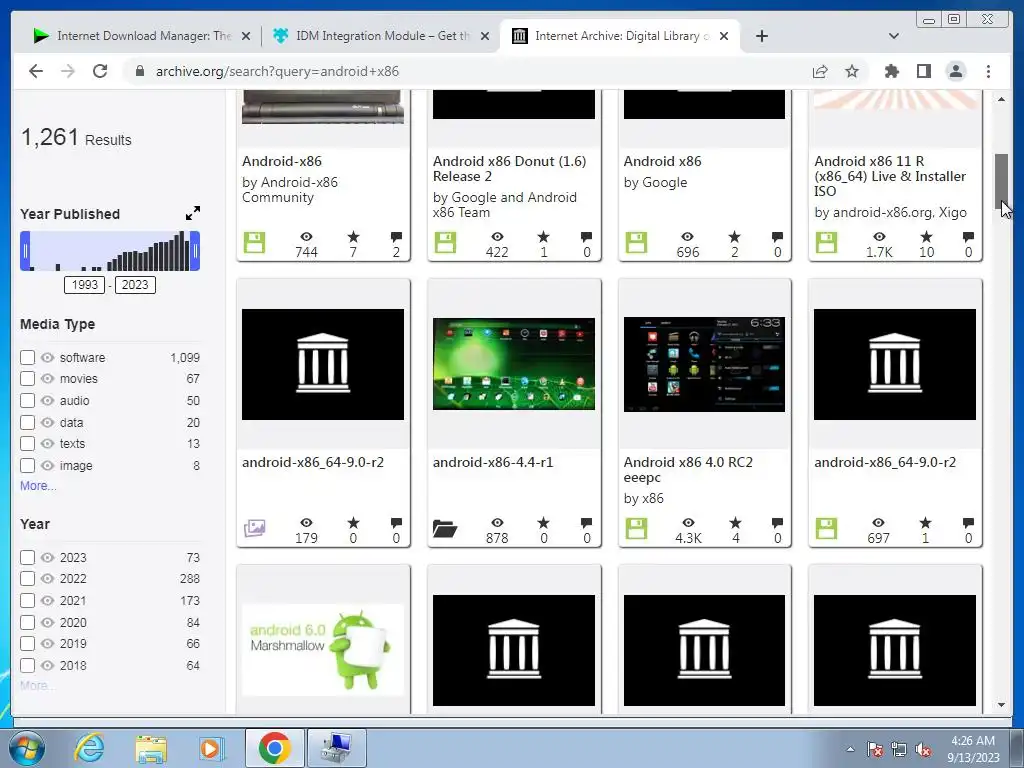Screen dimensions: 1024x768
Task: Open Android 6.0 Marshmallow thumbnail
Action: (323, 650)
